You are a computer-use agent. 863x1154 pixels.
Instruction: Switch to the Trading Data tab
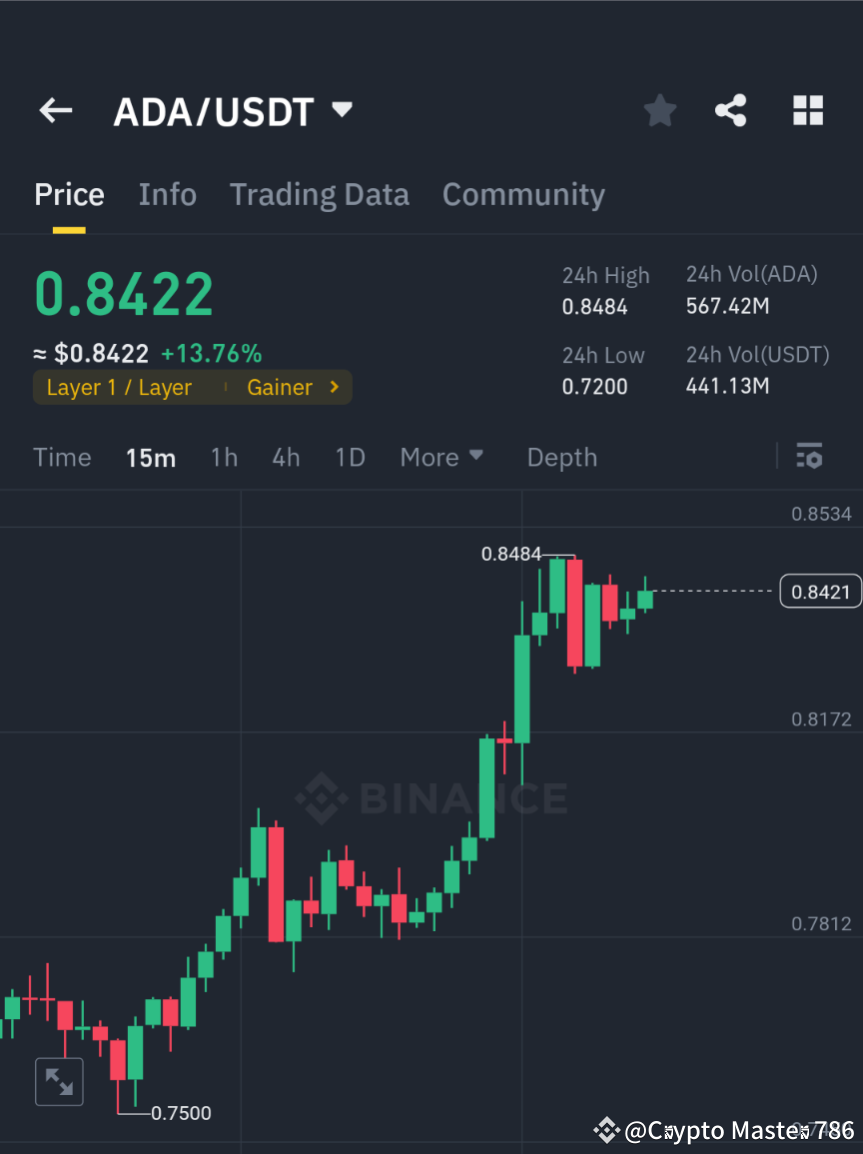click(319, 194)
